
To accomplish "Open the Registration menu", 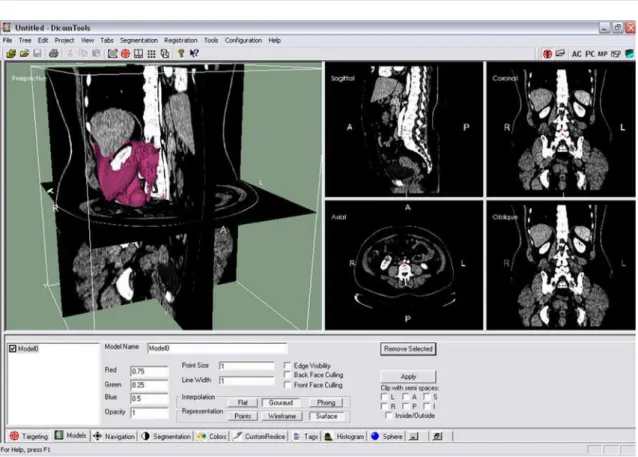I will click(181, 40).
